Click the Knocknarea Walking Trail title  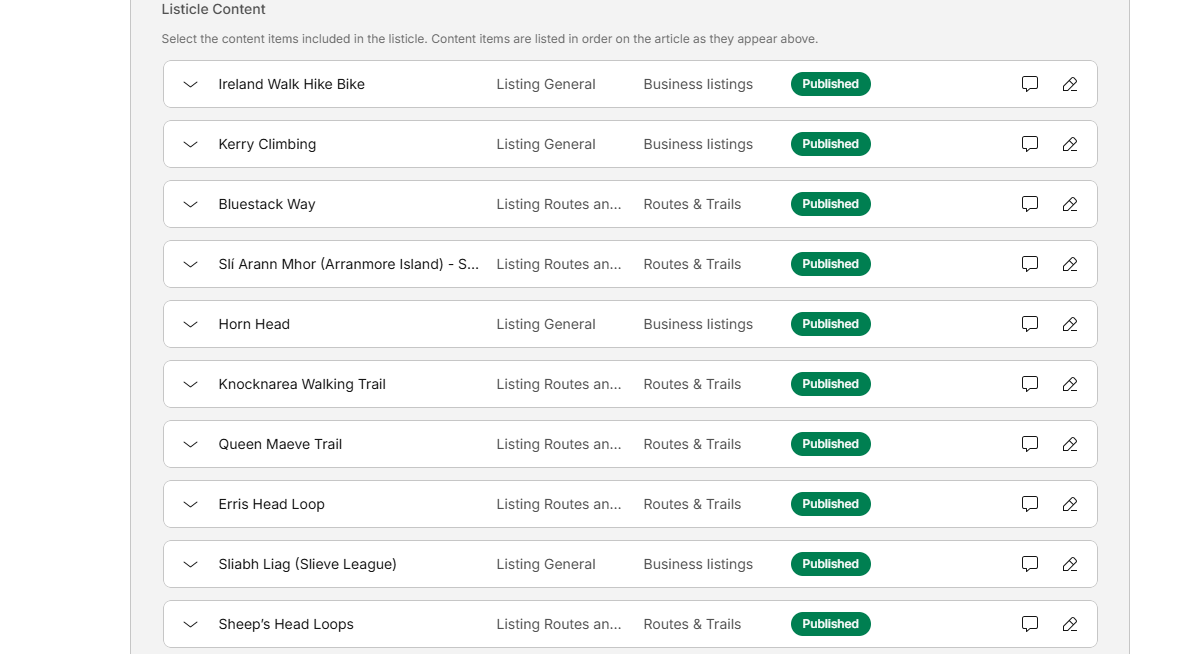302,384
